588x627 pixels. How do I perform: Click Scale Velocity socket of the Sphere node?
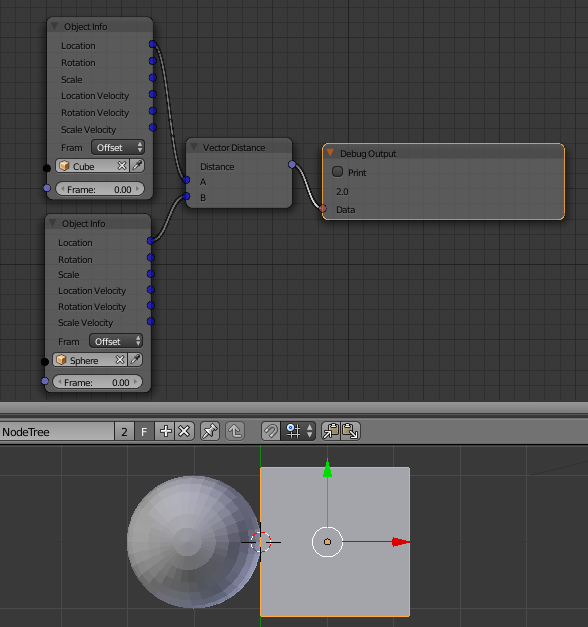(150, 321)
